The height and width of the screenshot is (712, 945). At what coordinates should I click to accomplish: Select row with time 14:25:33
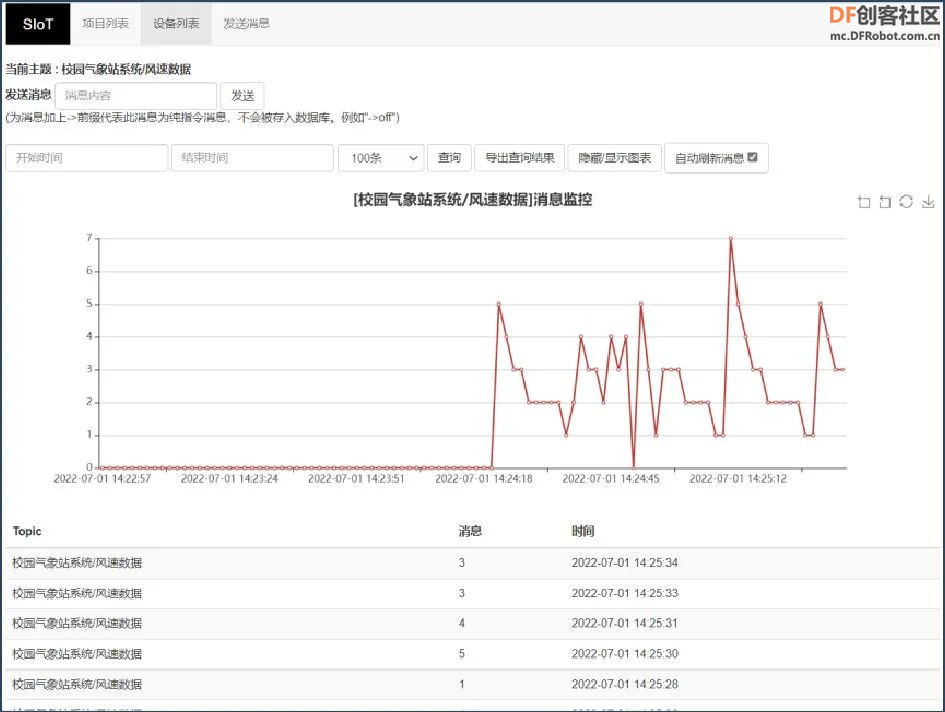(x=472, y=594)
